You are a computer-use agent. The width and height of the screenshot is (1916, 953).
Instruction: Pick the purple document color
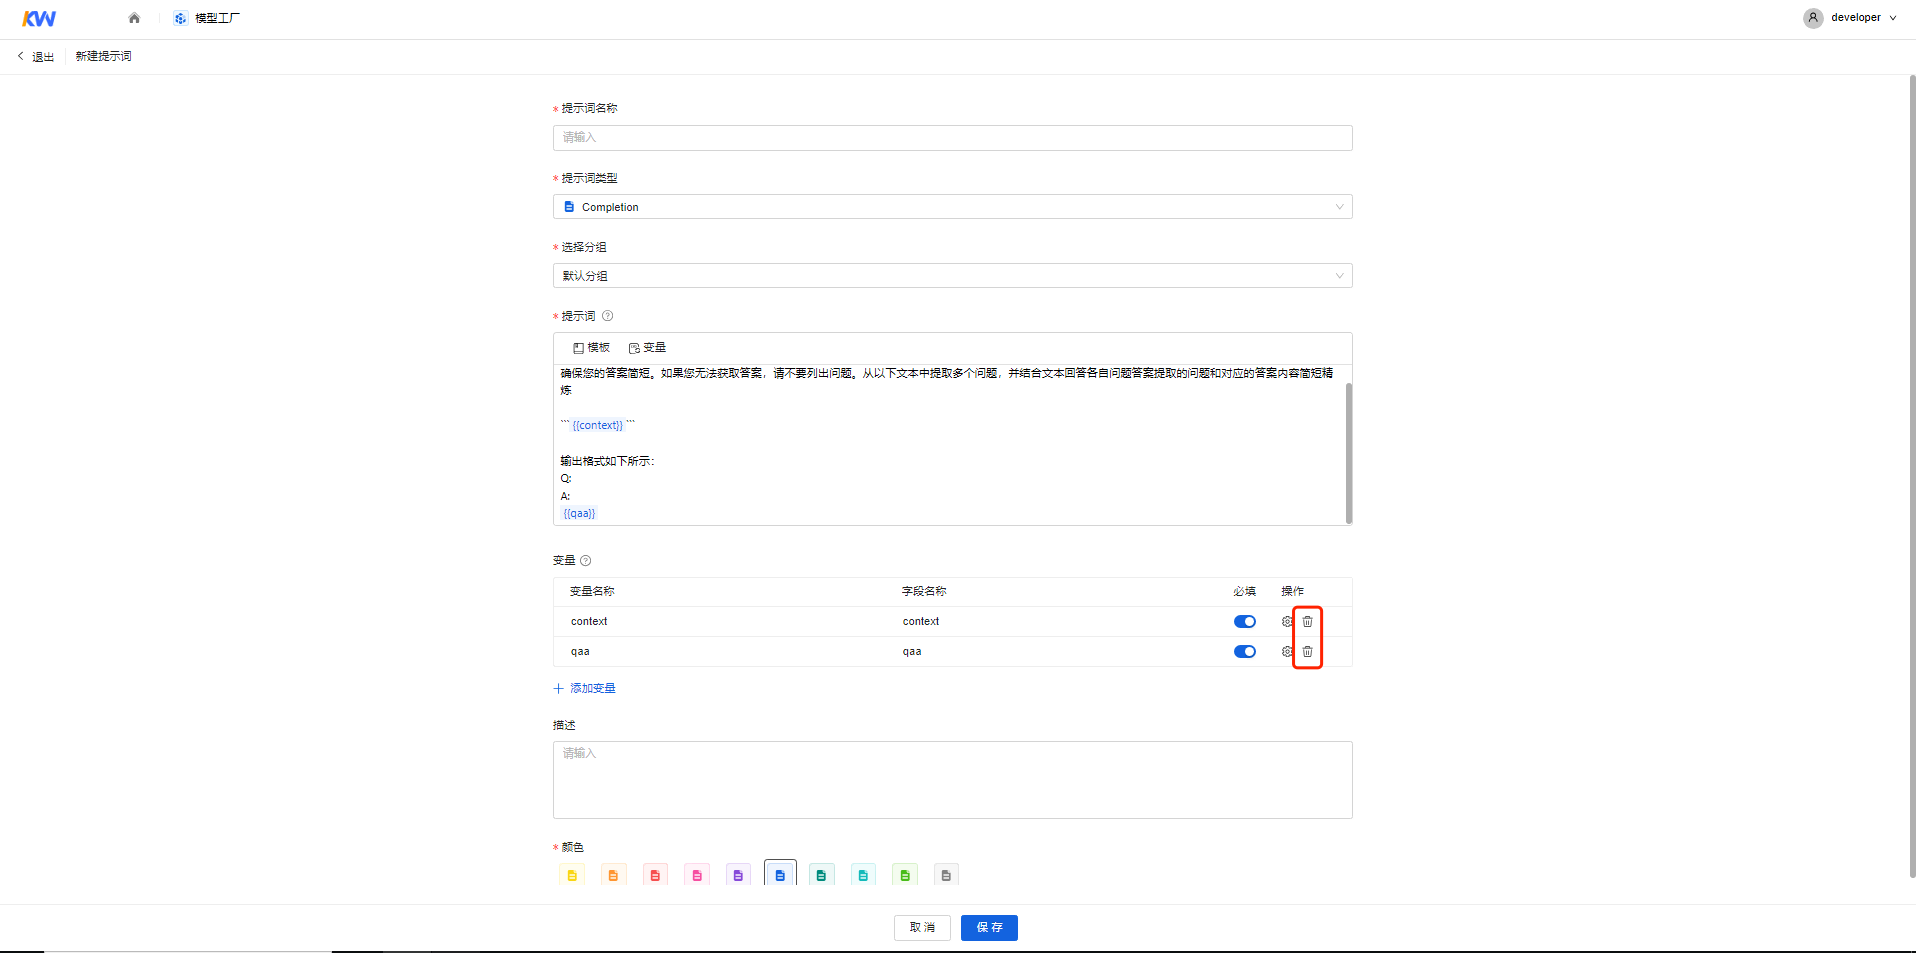pyautogui.click(x=738, y=875)
